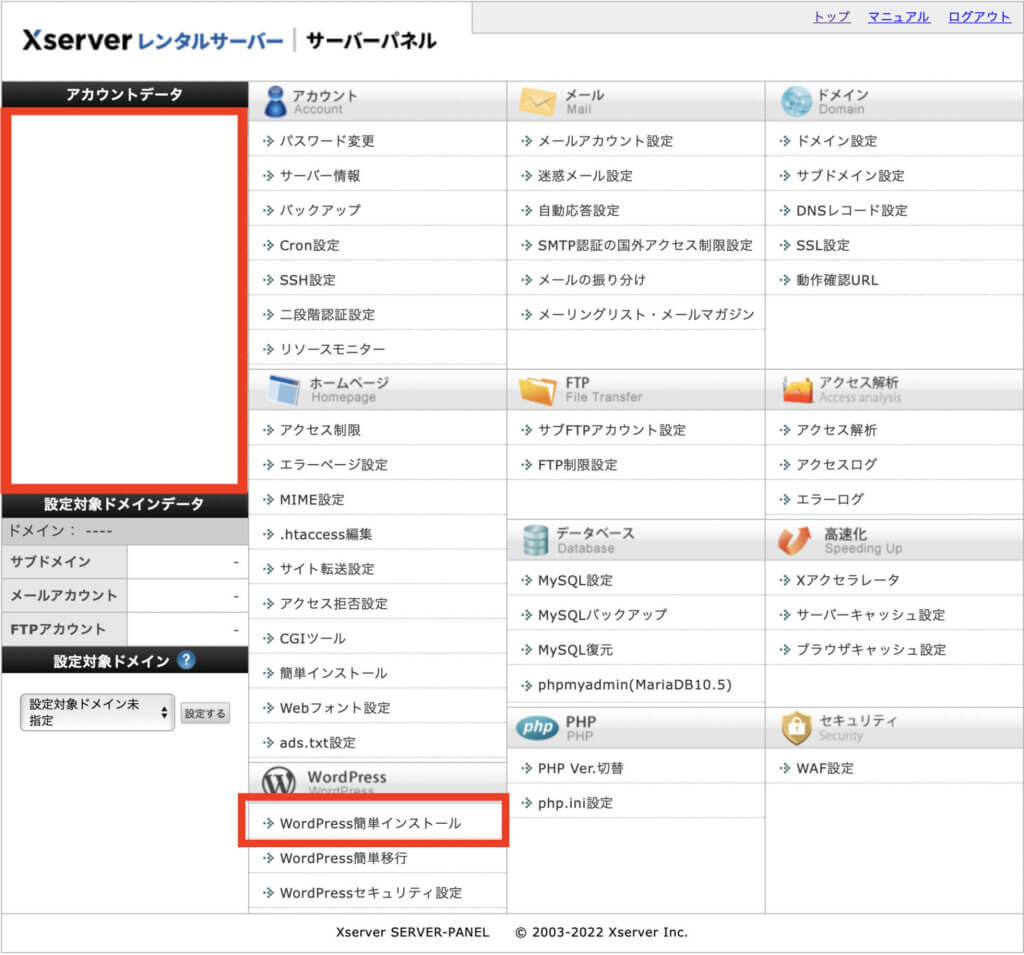Open 動作確認URL
This screenshot has height=955, width=1024.
837,280
